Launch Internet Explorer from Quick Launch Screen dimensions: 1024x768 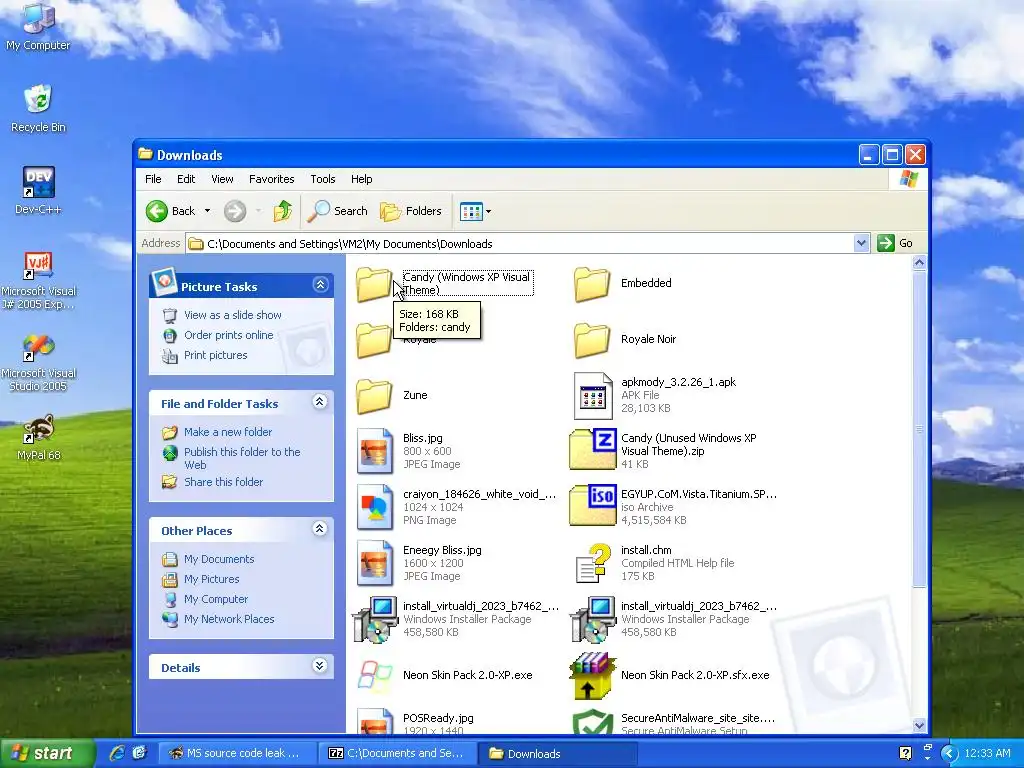coord(117,753)
